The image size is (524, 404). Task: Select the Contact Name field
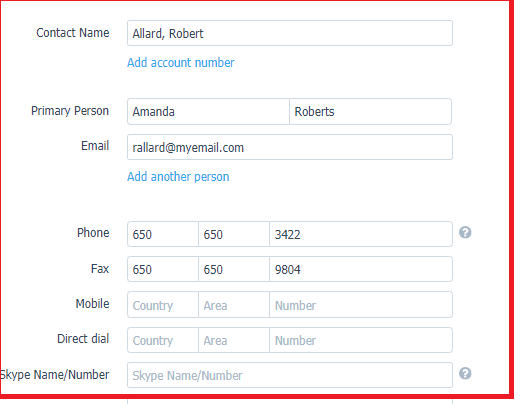[290, 33]
